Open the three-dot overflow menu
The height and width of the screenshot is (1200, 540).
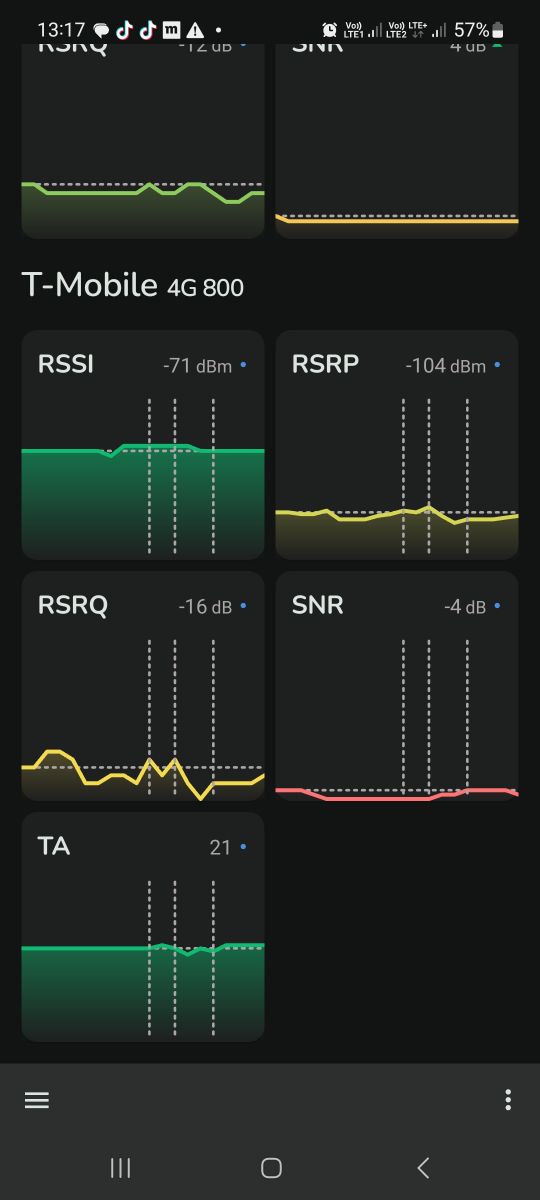(508, 1100)
